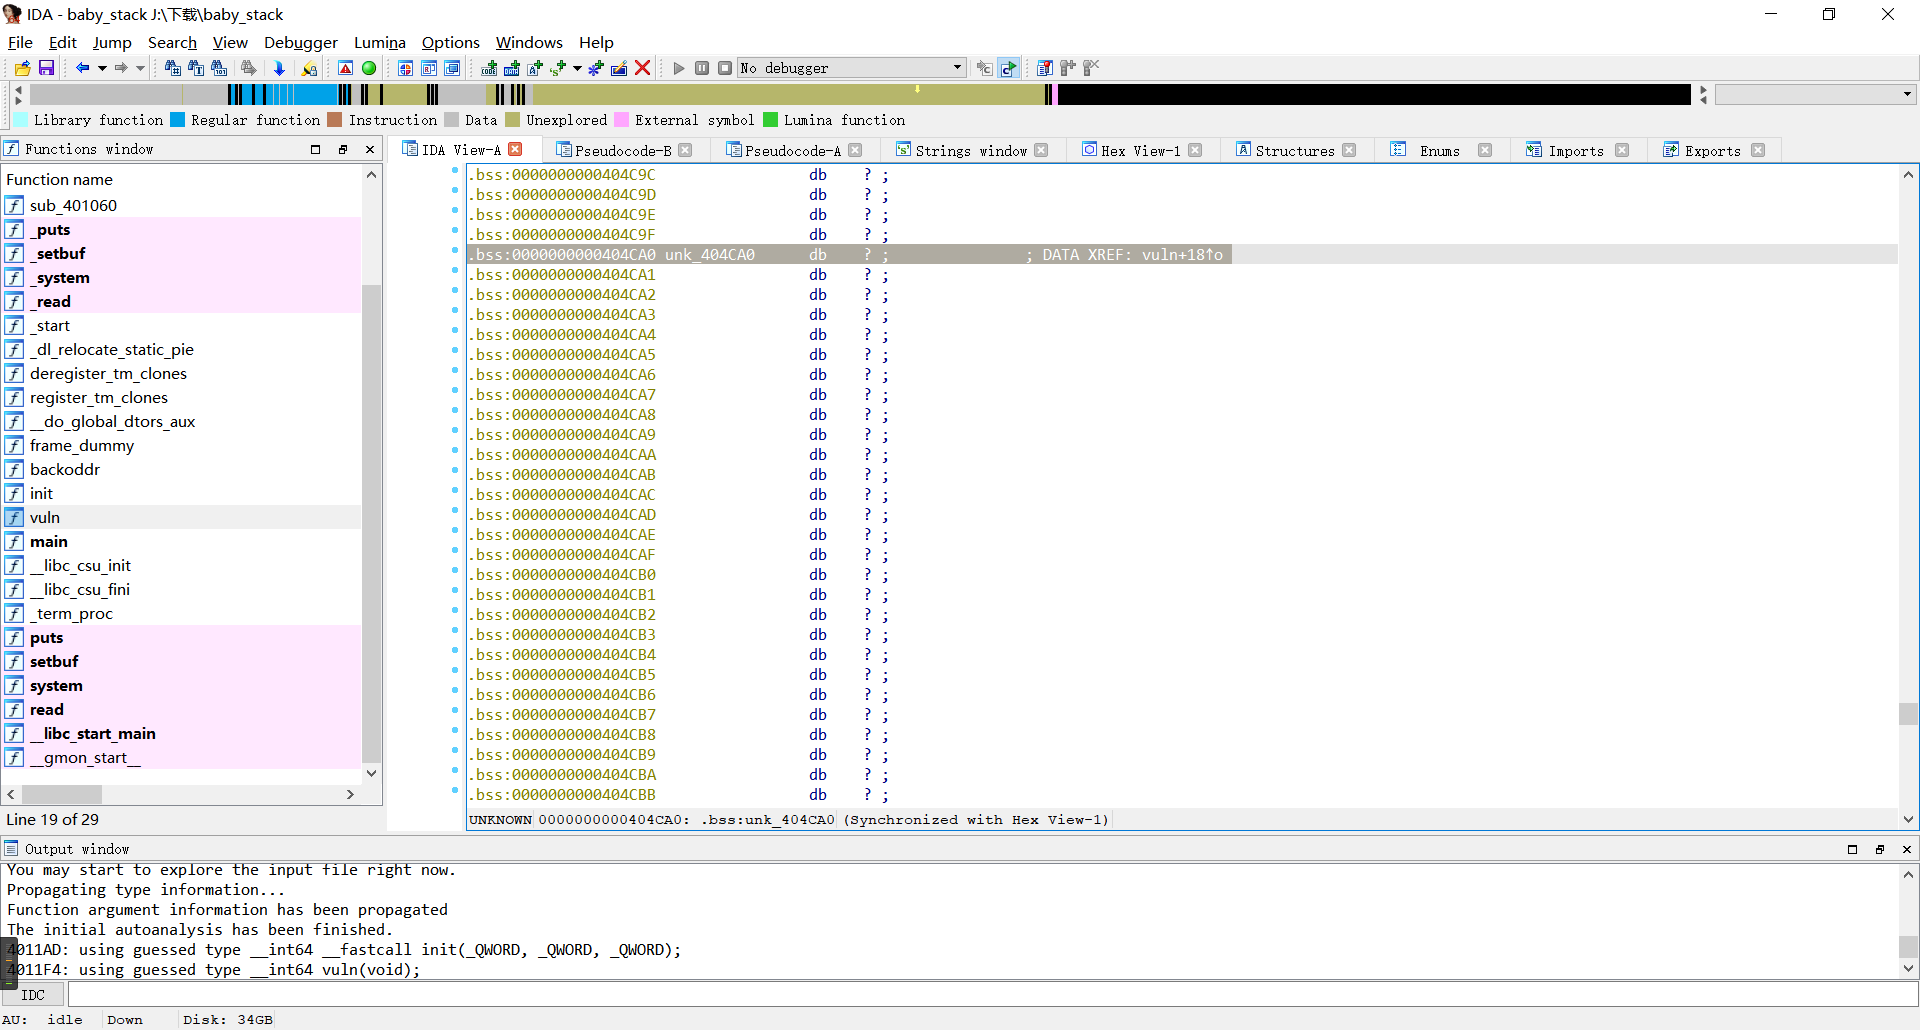Select the backoddr function in the list
This screenshot has height=1030, width=1920.
coord(65,469)
